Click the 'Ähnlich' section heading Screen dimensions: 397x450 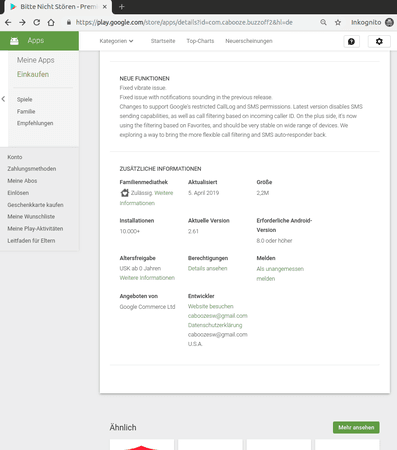click(123, 427)
